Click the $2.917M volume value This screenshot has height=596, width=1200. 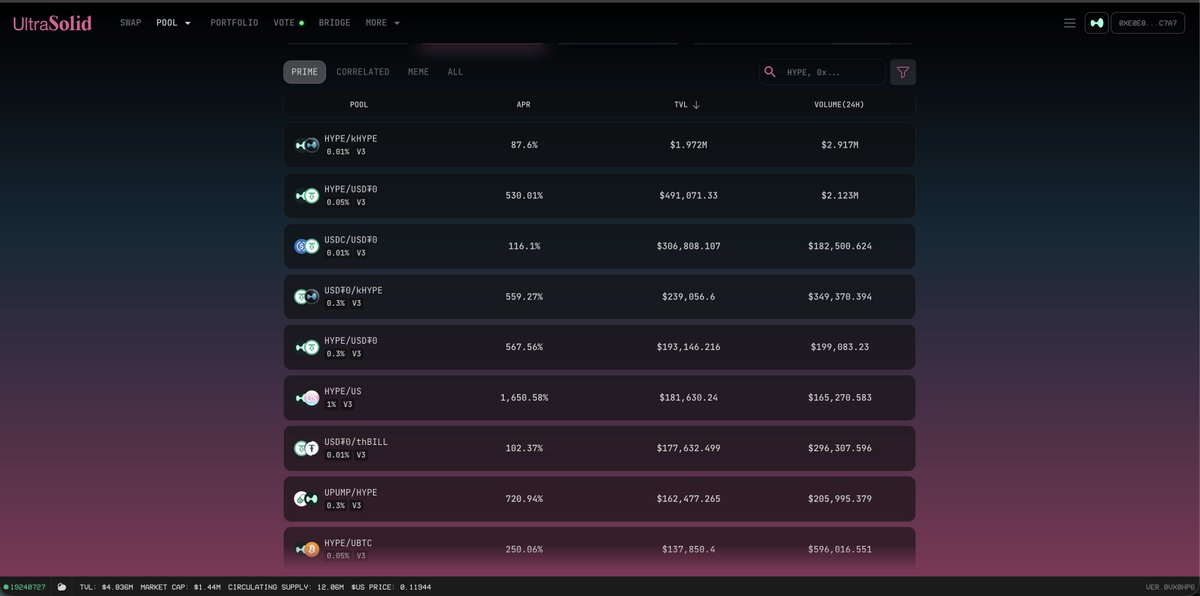coord(840,145)
